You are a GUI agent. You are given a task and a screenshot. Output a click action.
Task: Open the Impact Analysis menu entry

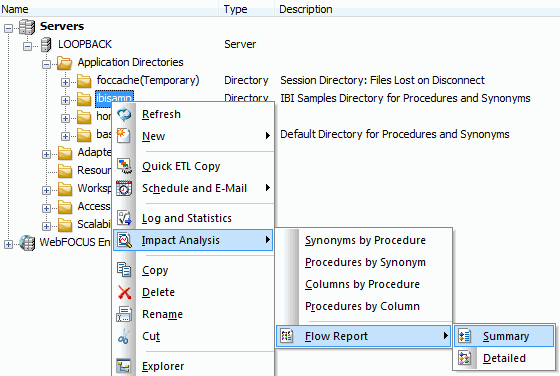tap(193, 240)
